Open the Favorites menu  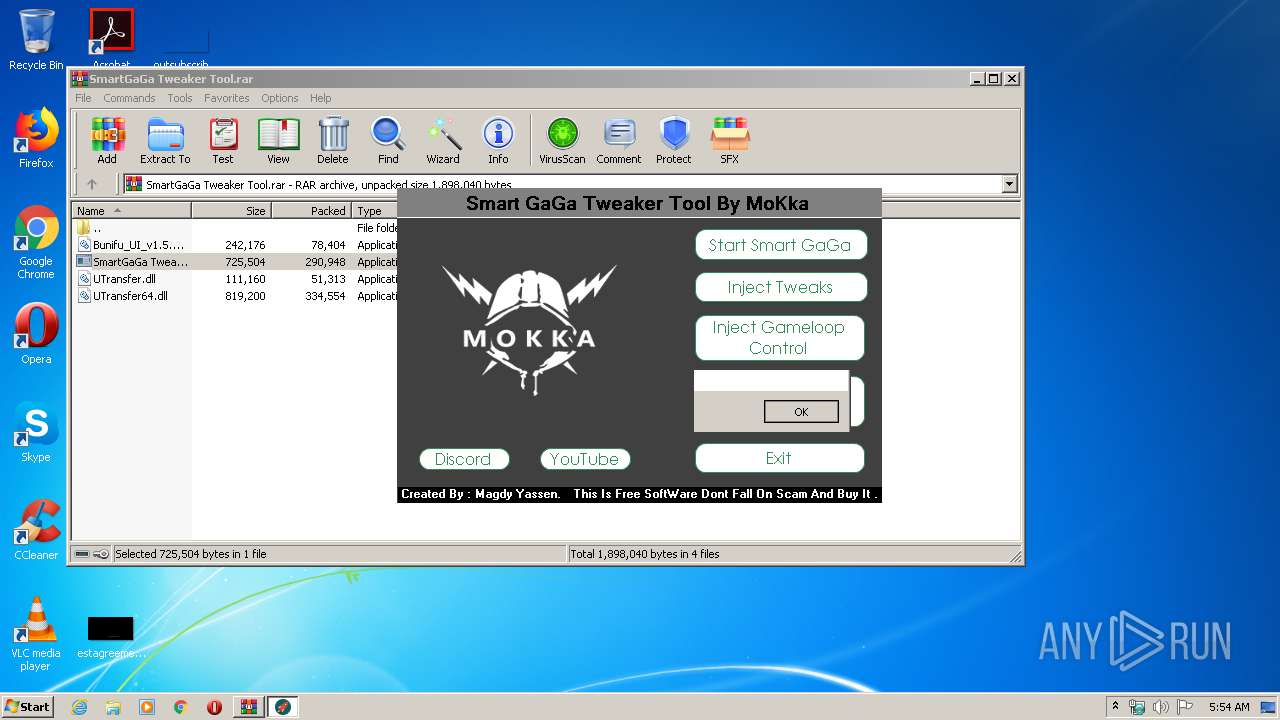[x=227, y=98]
